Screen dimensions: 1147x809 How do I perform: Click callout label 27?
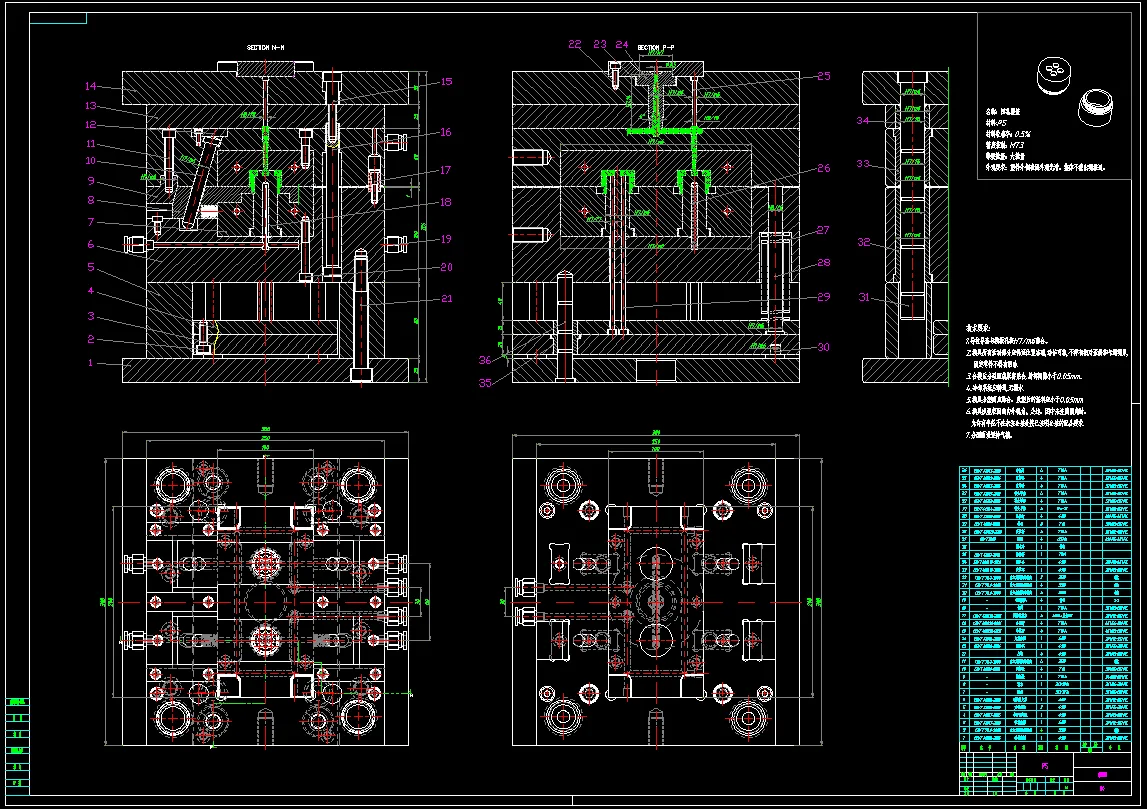click(x=823, y=230)
